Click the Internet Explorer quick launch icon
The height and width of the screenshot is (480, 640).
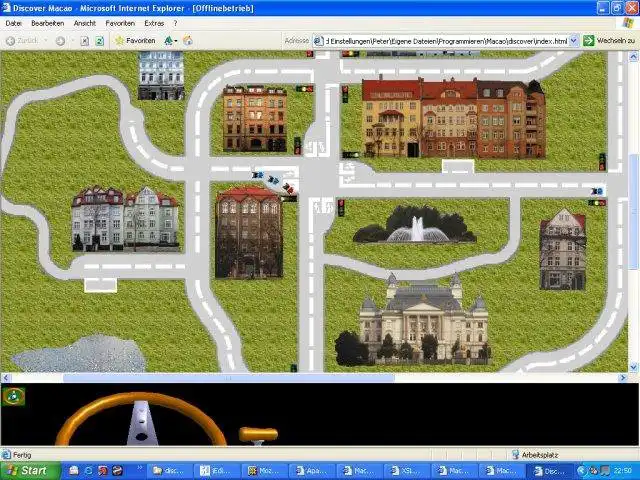[89, 471]
